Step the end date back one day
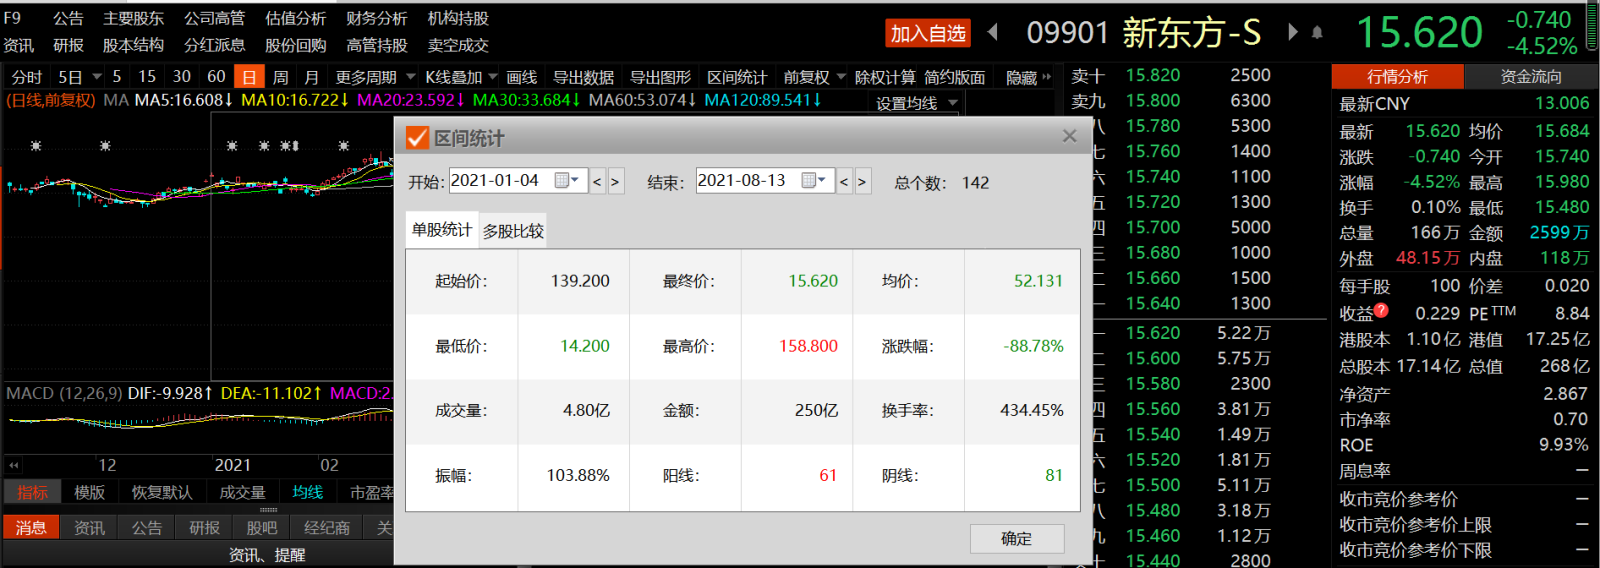 click(x=845, y=181)
